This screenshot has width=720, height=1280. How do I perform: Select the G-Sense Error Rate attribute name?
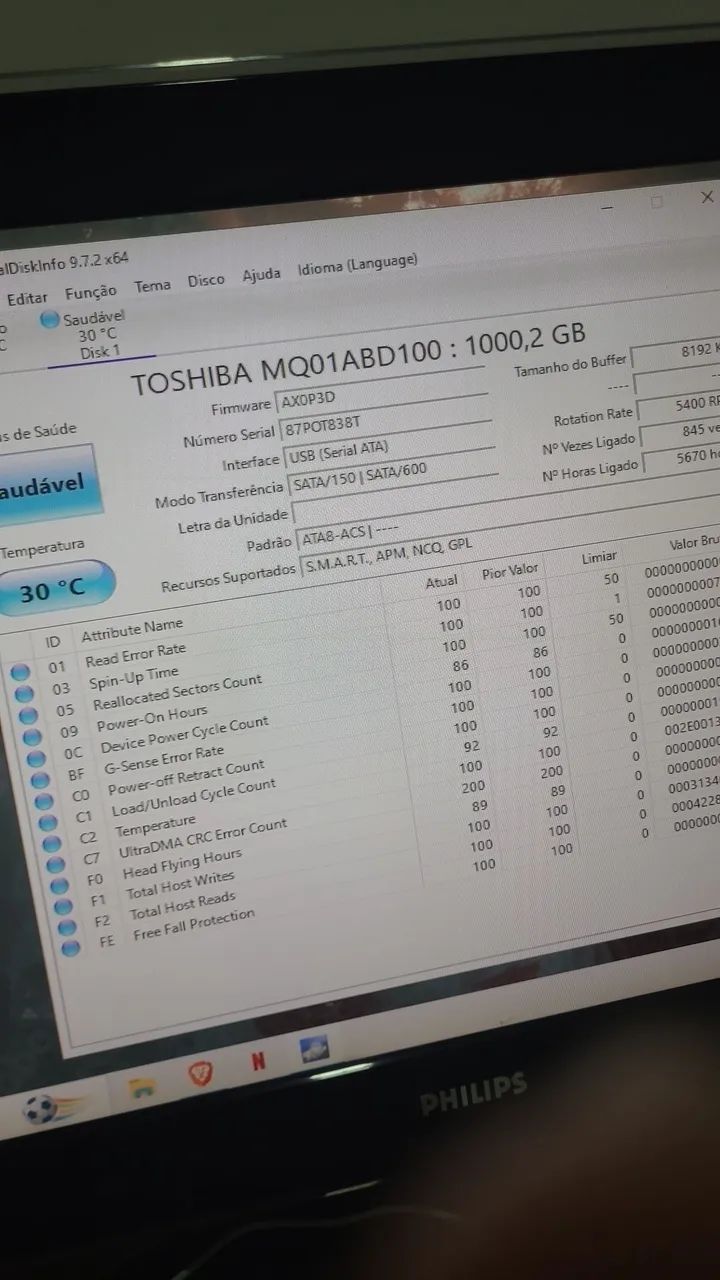(165, 761)
